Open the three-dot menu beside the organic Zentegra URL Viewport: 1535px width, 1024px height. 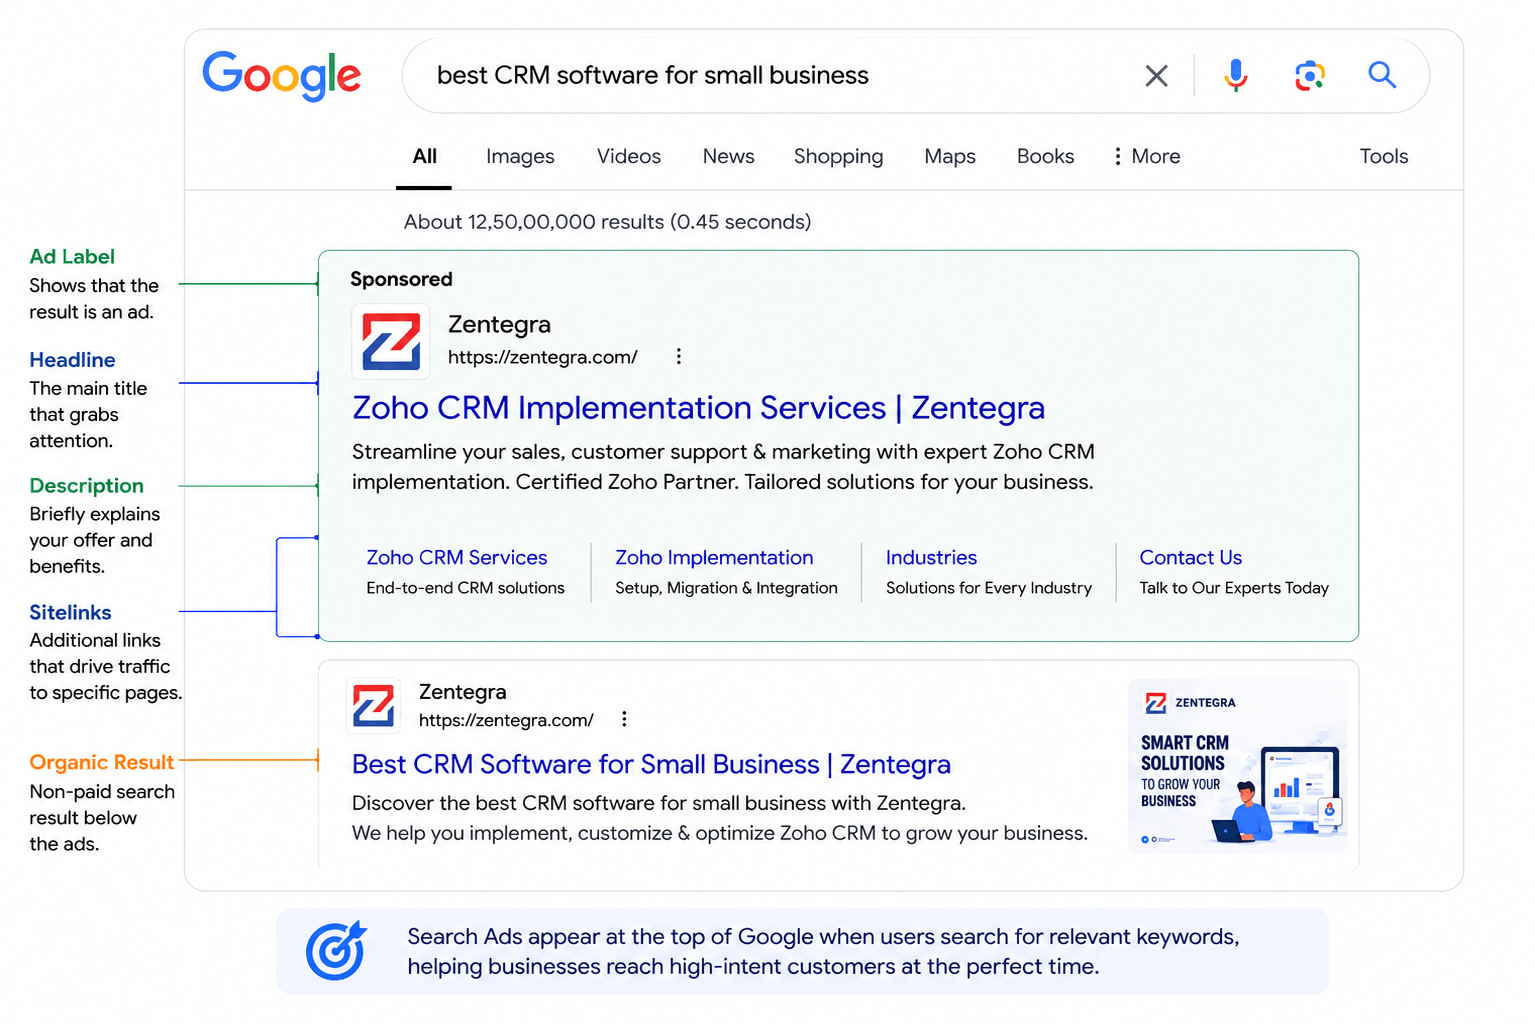[x=624, y=719]
